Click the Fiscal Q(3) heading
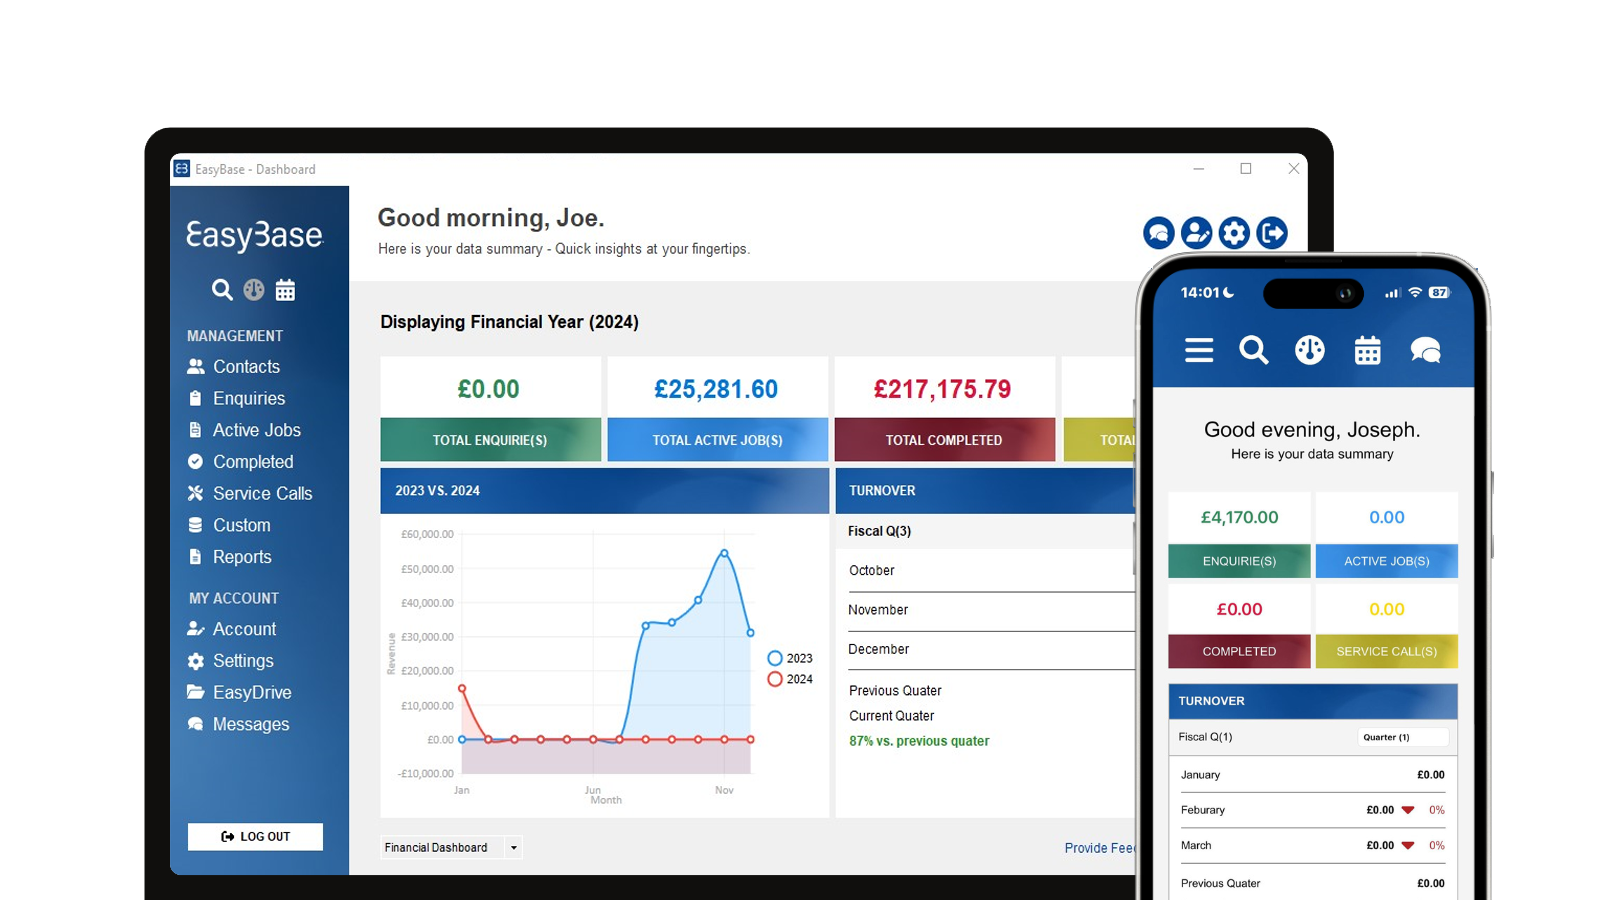This screenshot has width=1600, height=900. [879, 531]
